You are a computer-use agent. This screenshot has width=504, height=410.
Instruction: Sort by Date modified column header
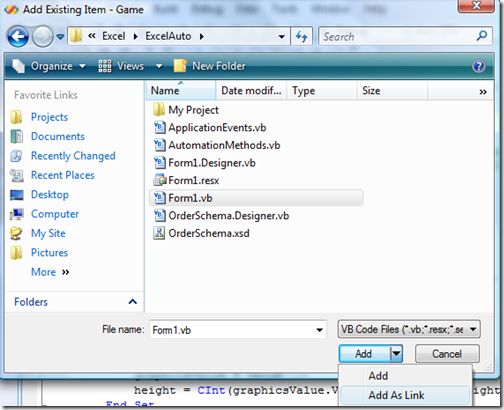[x=251, y=90]
